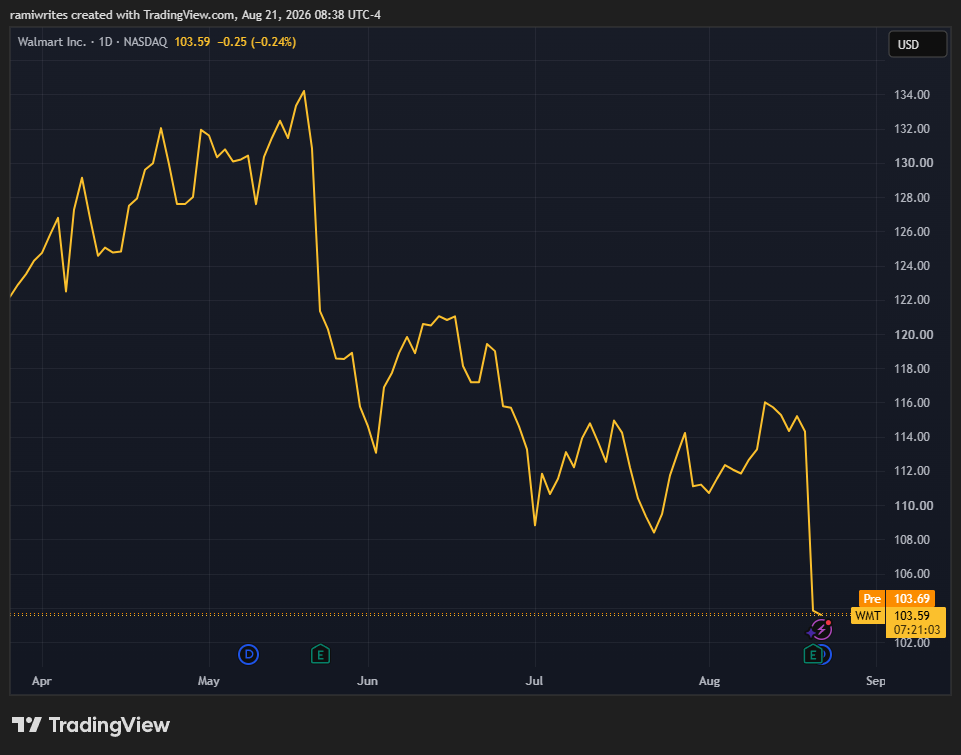Click the bar countdown 07:21:03
Viewport: 961px width, 755px height.
916,630
